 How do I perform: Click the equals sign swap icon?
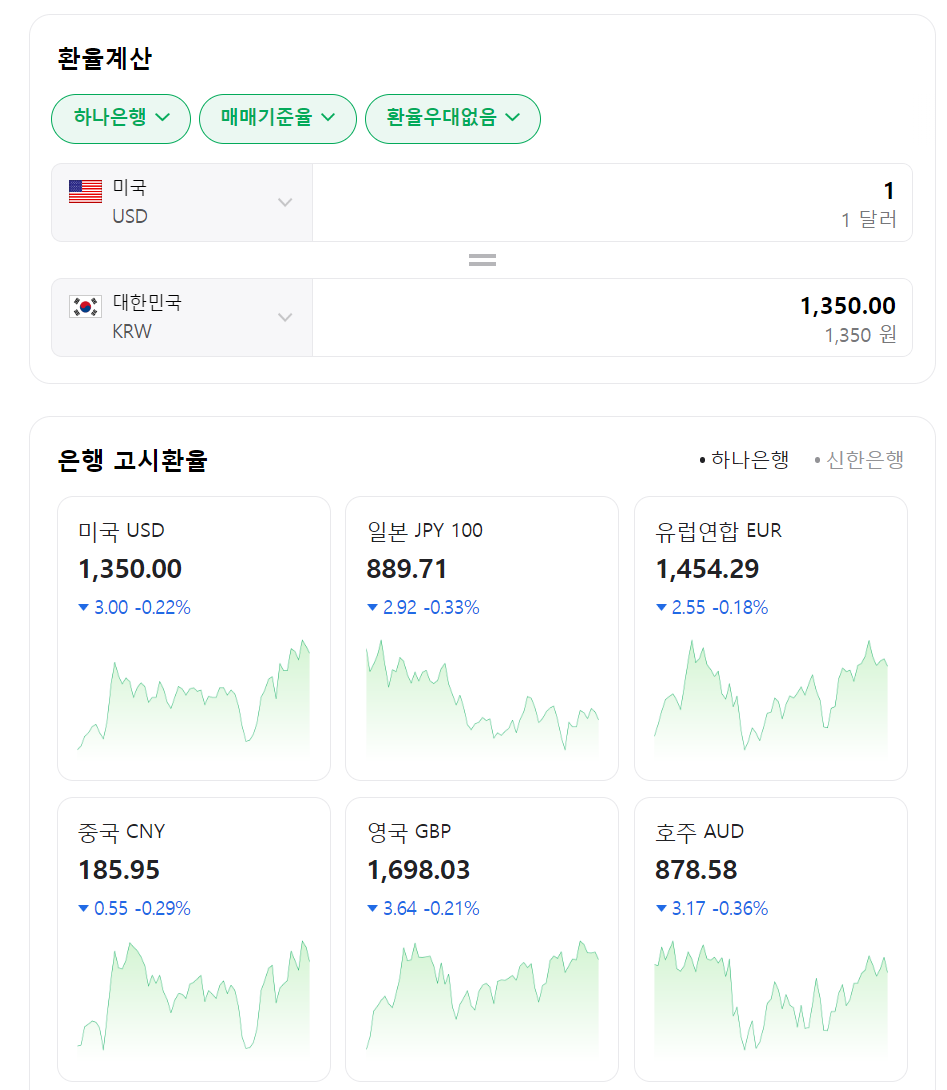point(482,260)
